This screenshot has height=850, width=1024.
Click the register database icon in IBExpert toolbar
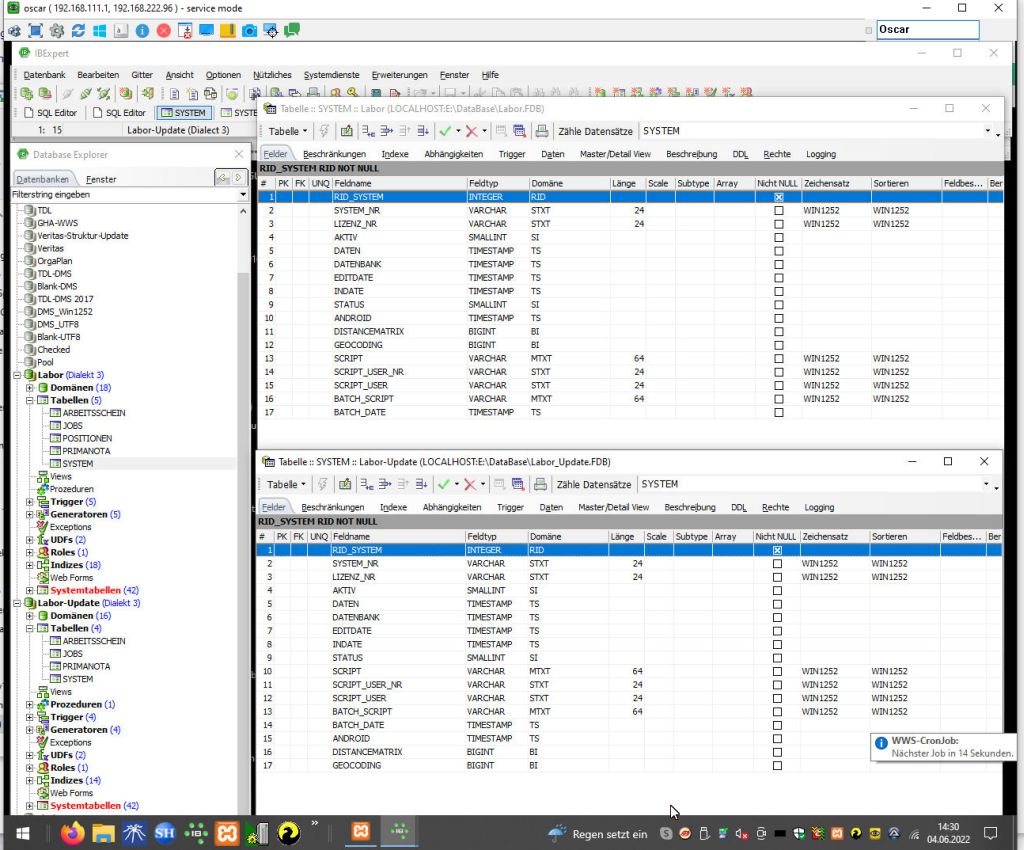27,93
